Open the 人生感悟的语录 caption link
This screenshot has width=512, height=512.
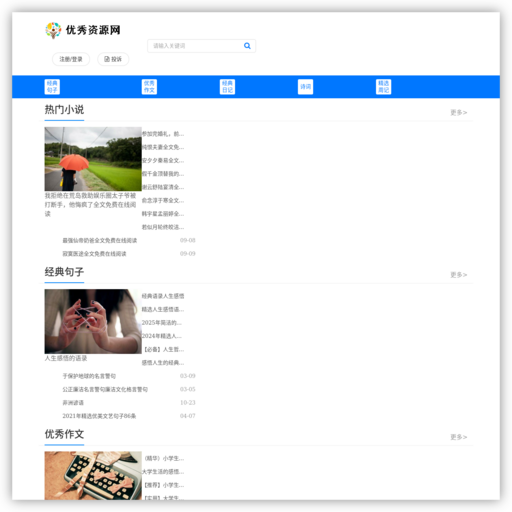66,358
